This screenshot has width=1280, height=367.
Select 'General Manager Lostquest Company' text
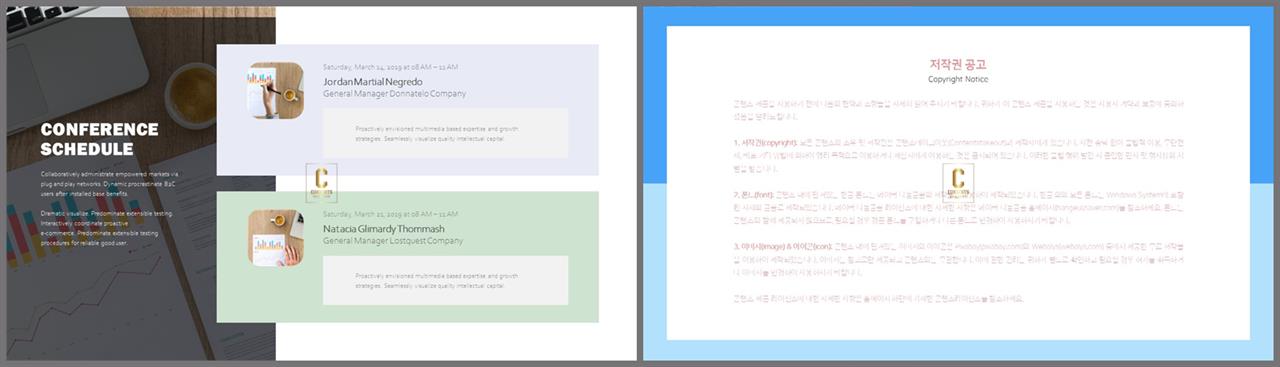click(393, 241)
